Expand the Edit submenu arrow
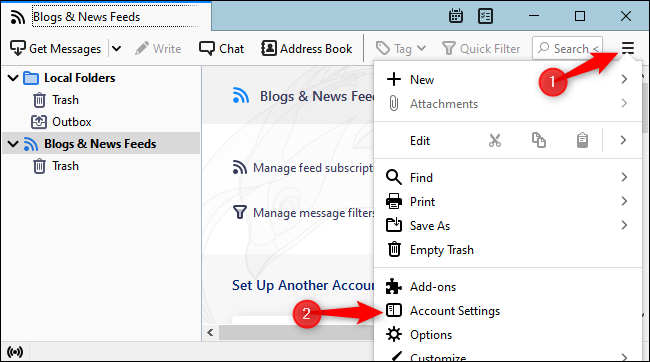Viewport: 650px width, 362px height. pos(623,140)
